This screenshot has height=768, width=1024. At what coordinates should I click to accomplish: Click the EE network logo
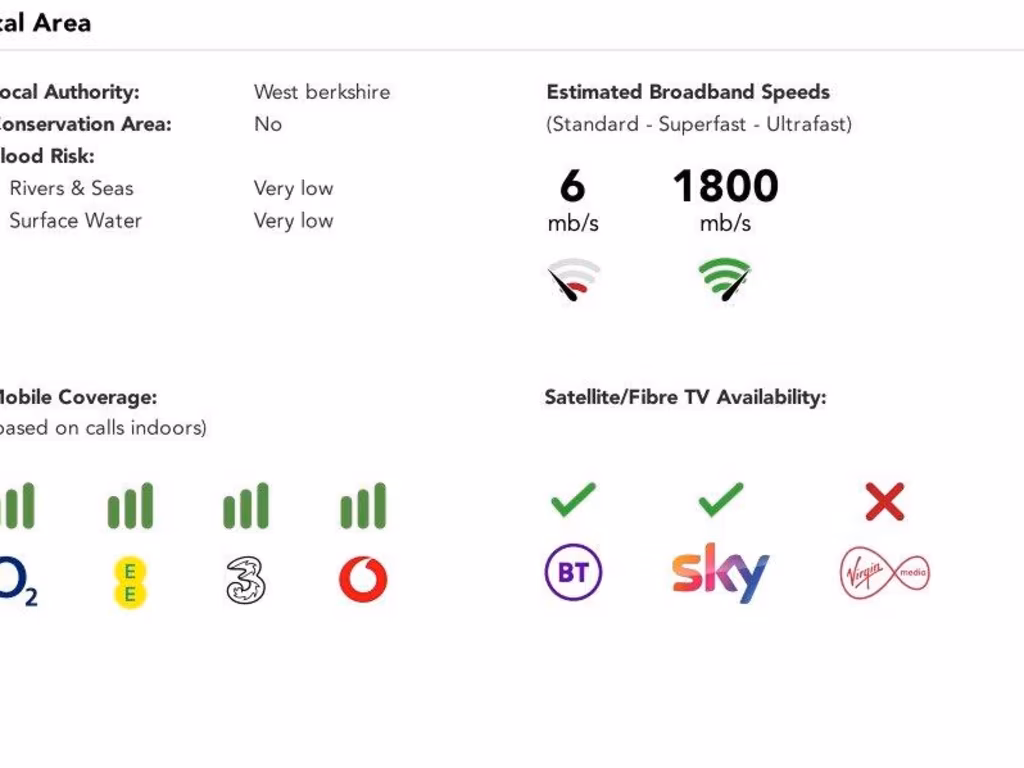(130, 583)
